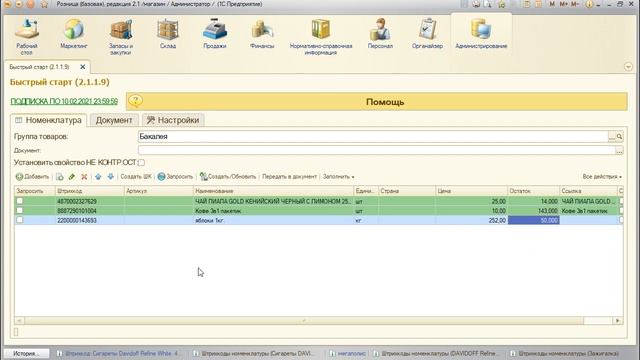Switch to the Номенклатура tab
This screenshot has width=640, height=360.
click(49, 120)
